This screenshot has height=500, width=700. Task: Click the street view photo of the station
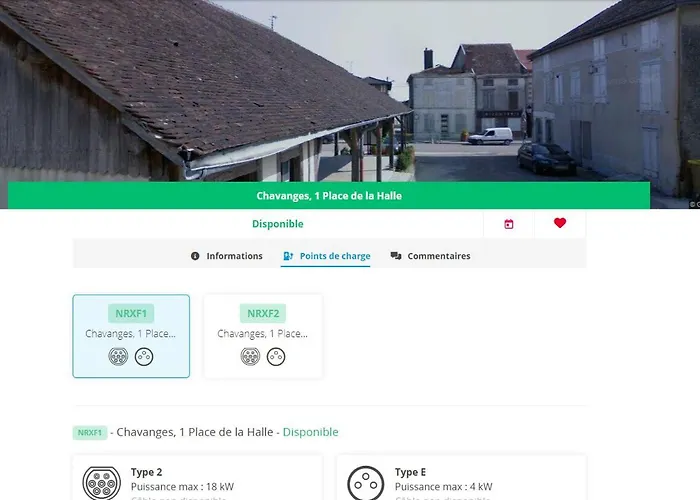point(350,91)
